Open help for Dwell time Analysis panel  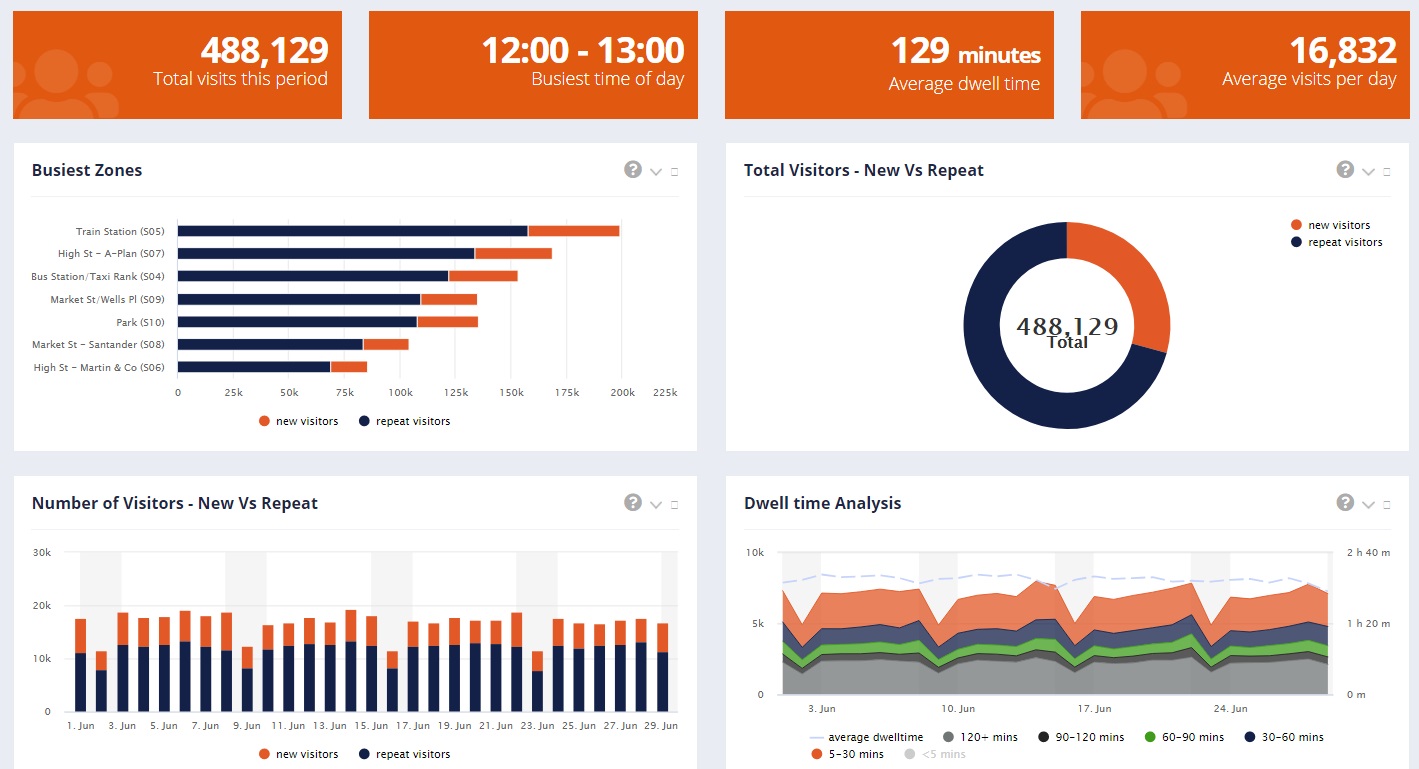coord(1345,502)
